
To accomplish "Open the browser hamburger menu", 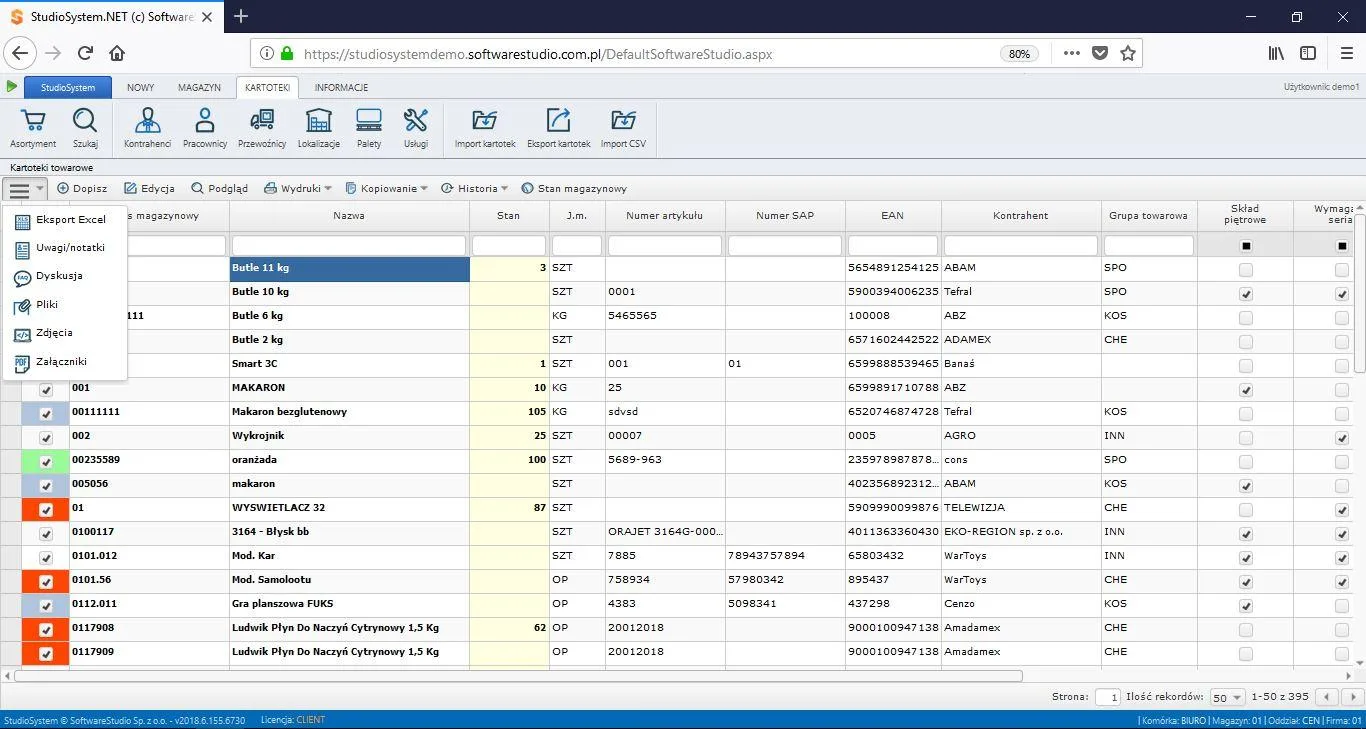I will pos(1346,53).
